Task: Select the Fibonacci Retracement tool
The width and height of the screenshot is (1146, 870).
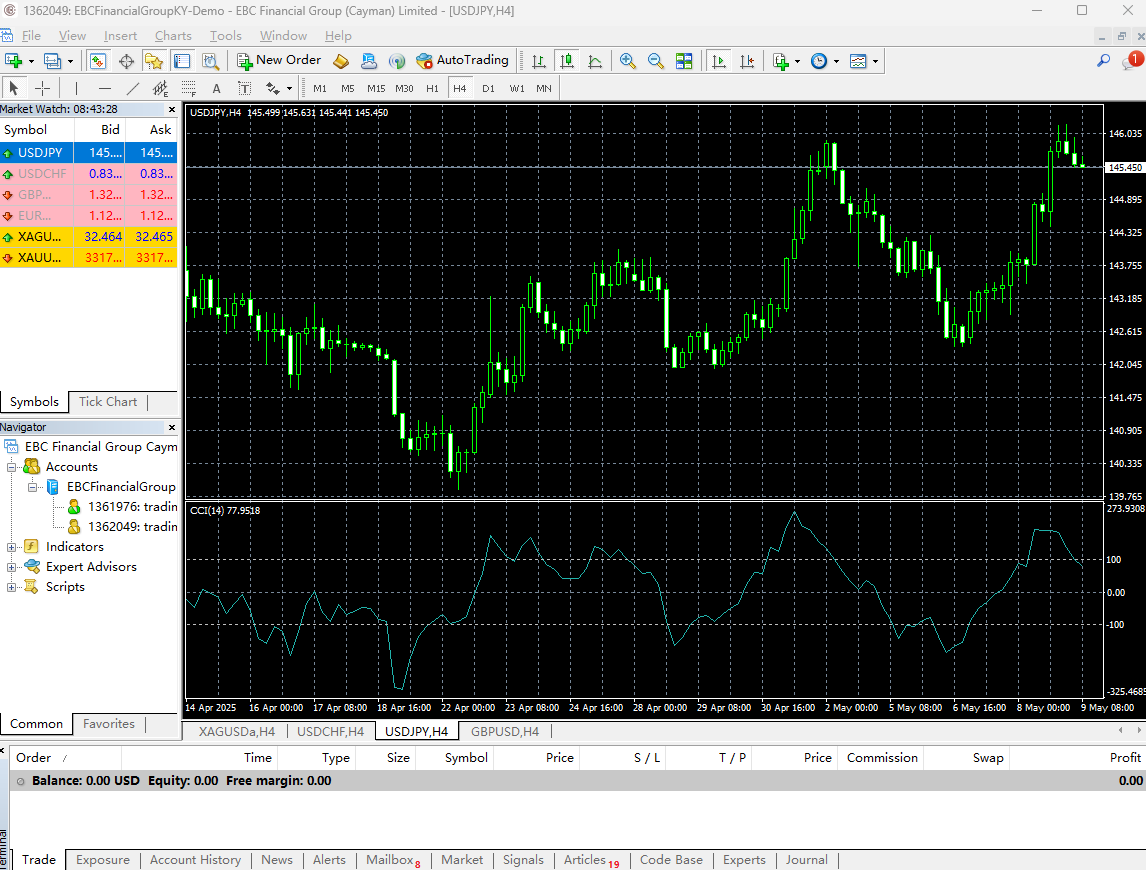Action: (189, 88)
